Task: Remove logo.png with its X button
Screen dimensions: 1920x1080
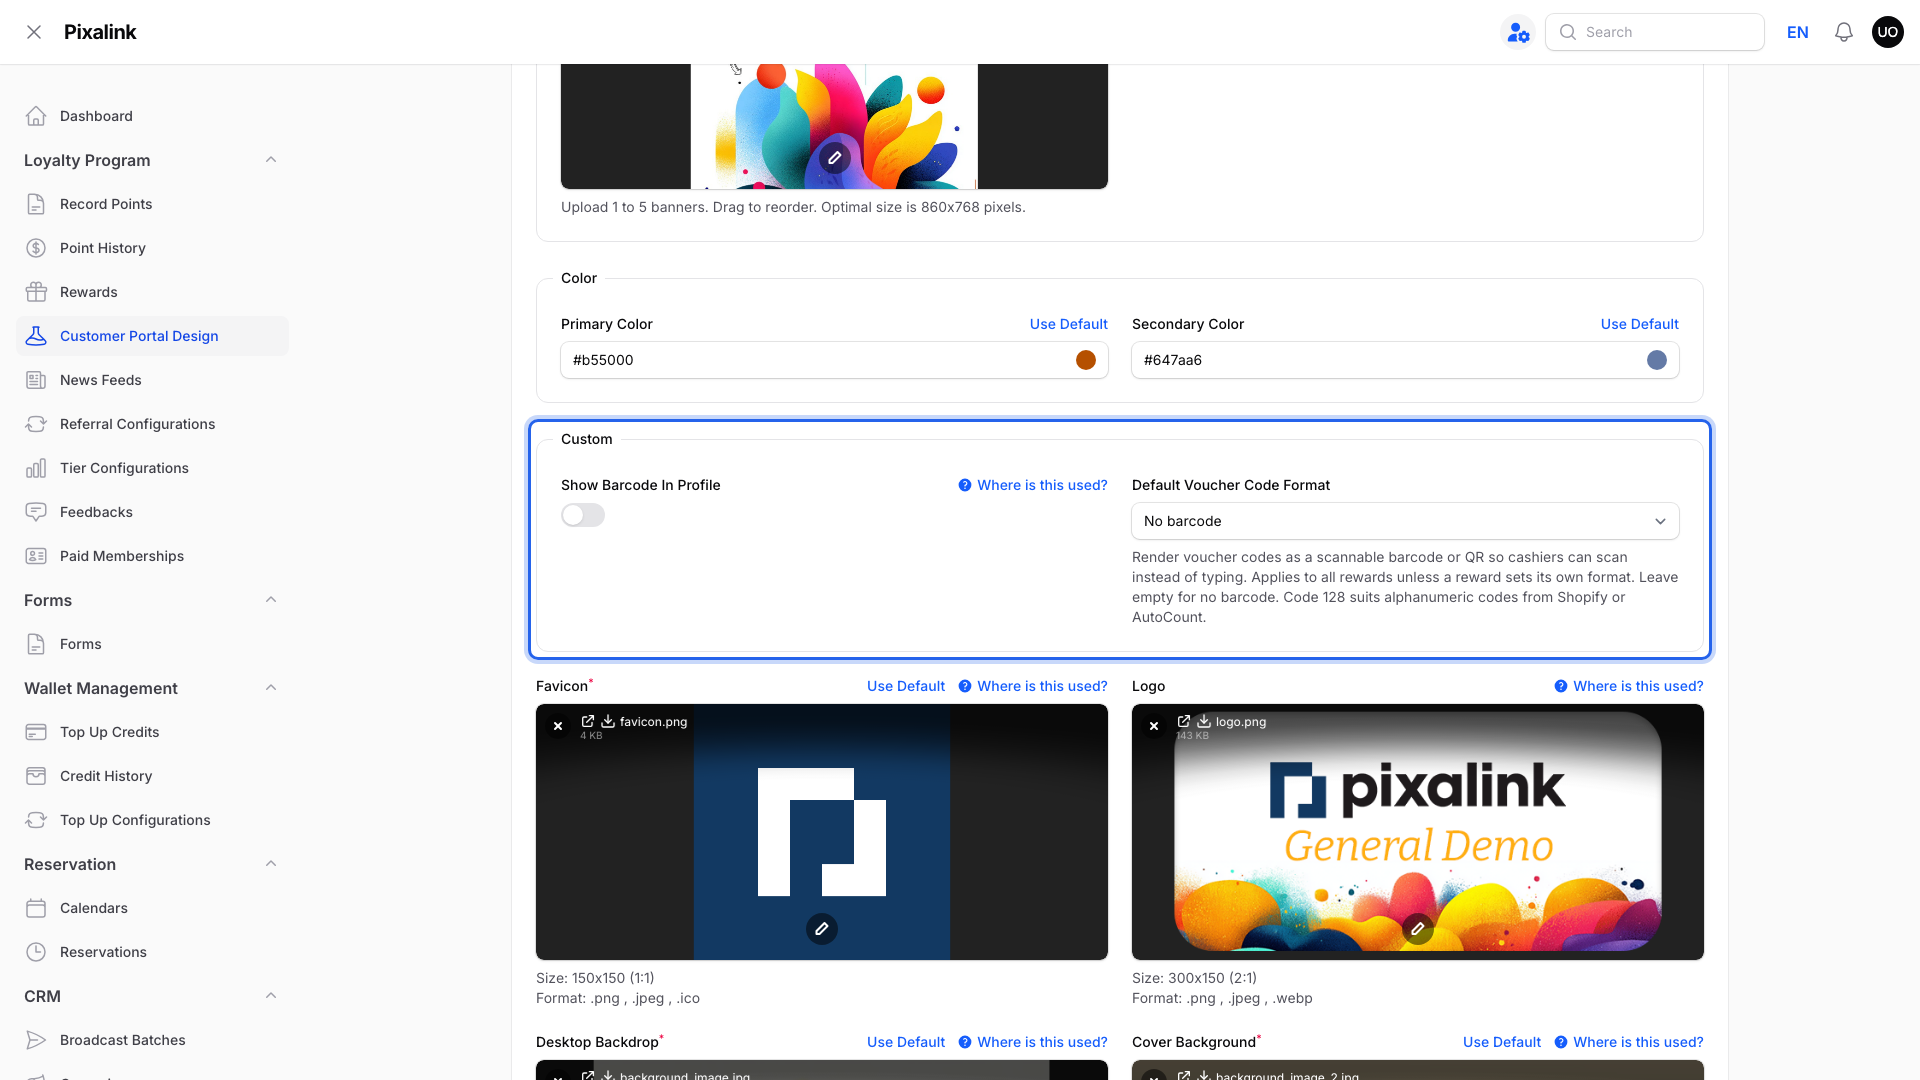Action: (1154, 726)
